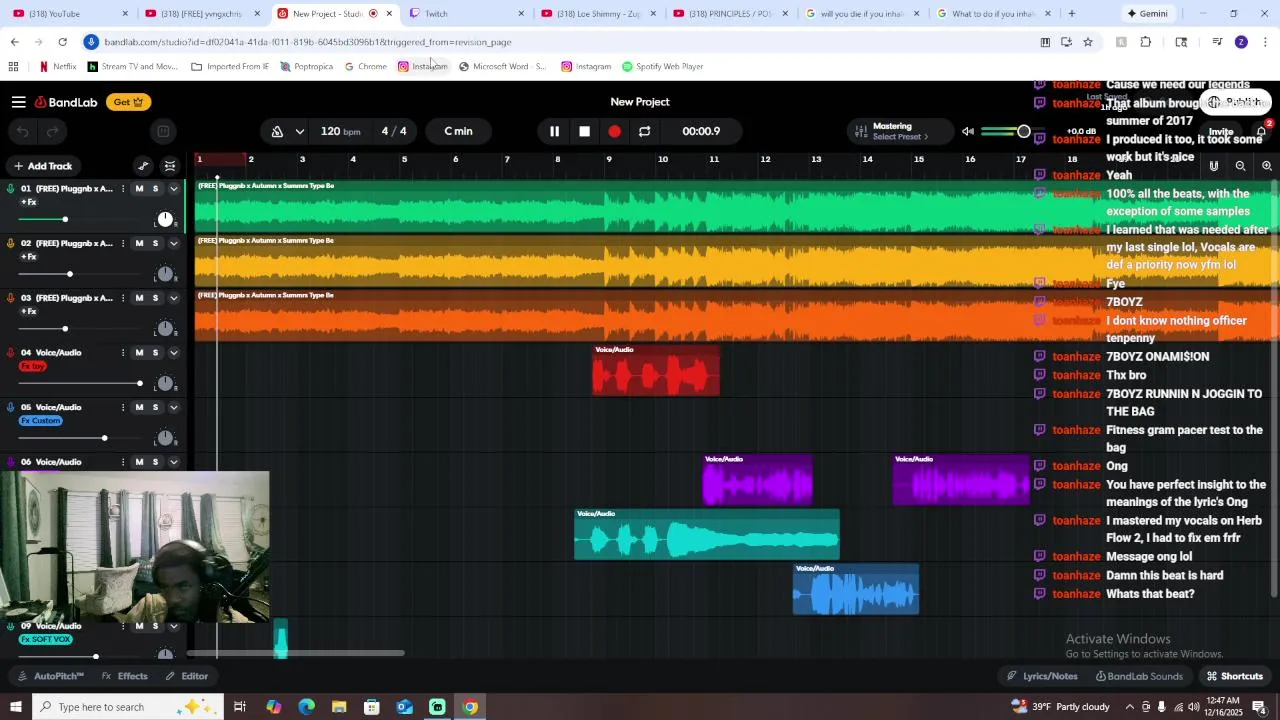The height and width of the screenshot is (720, 1280).
Task: Open the disabled panel icon next to redo
Action: 164,131
